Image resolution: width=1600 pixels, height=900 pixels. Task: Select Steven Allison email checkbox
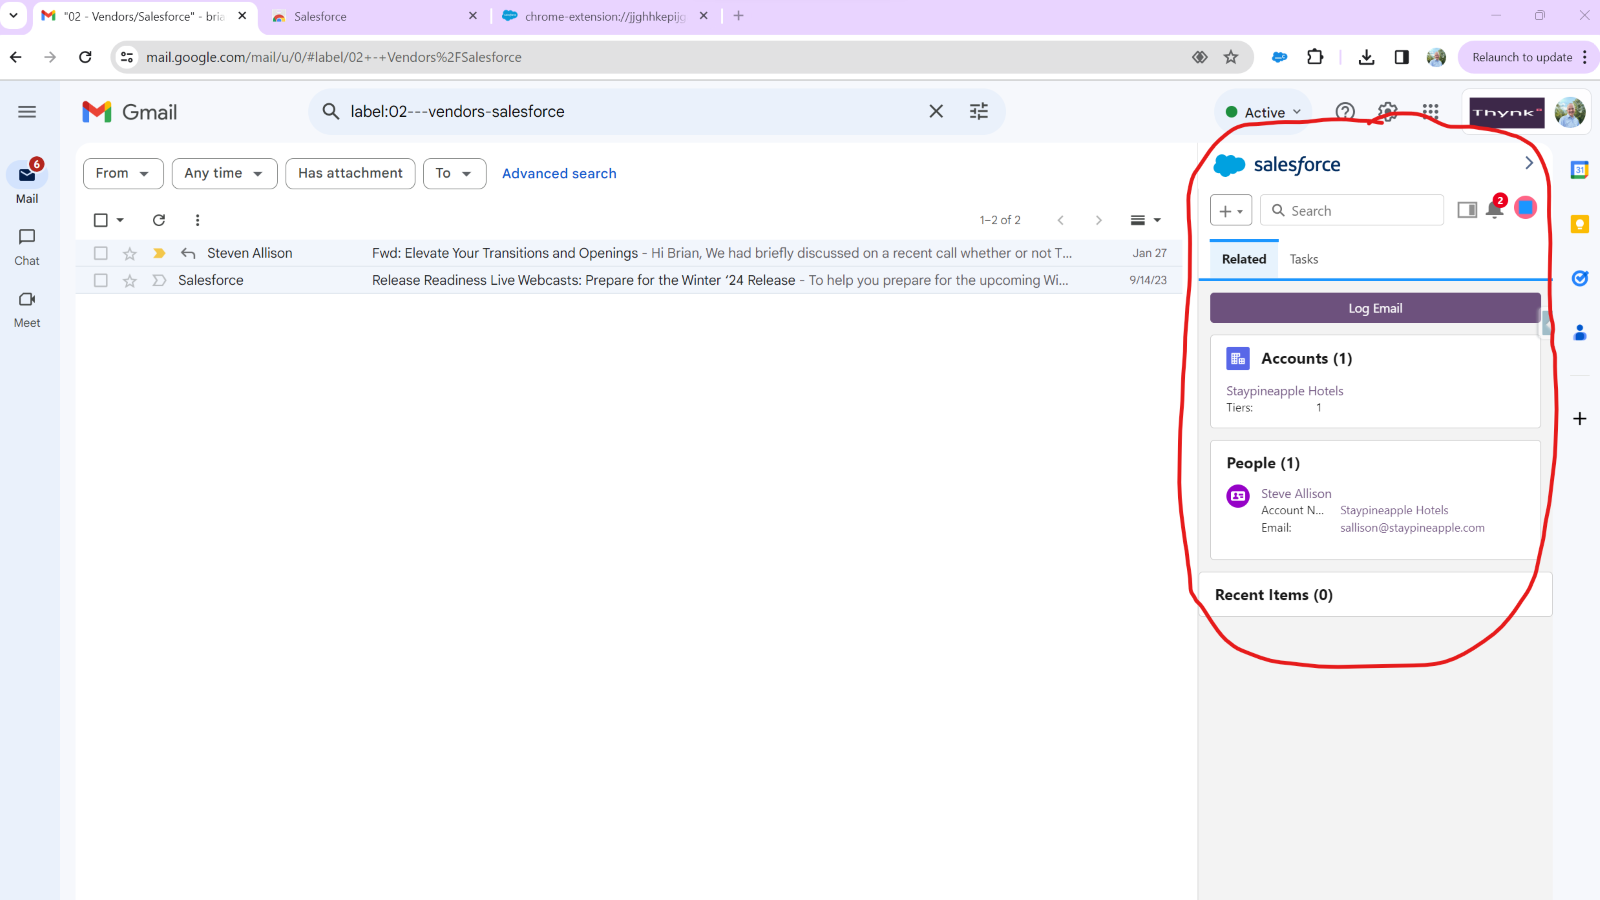click(x=100, y=253)
